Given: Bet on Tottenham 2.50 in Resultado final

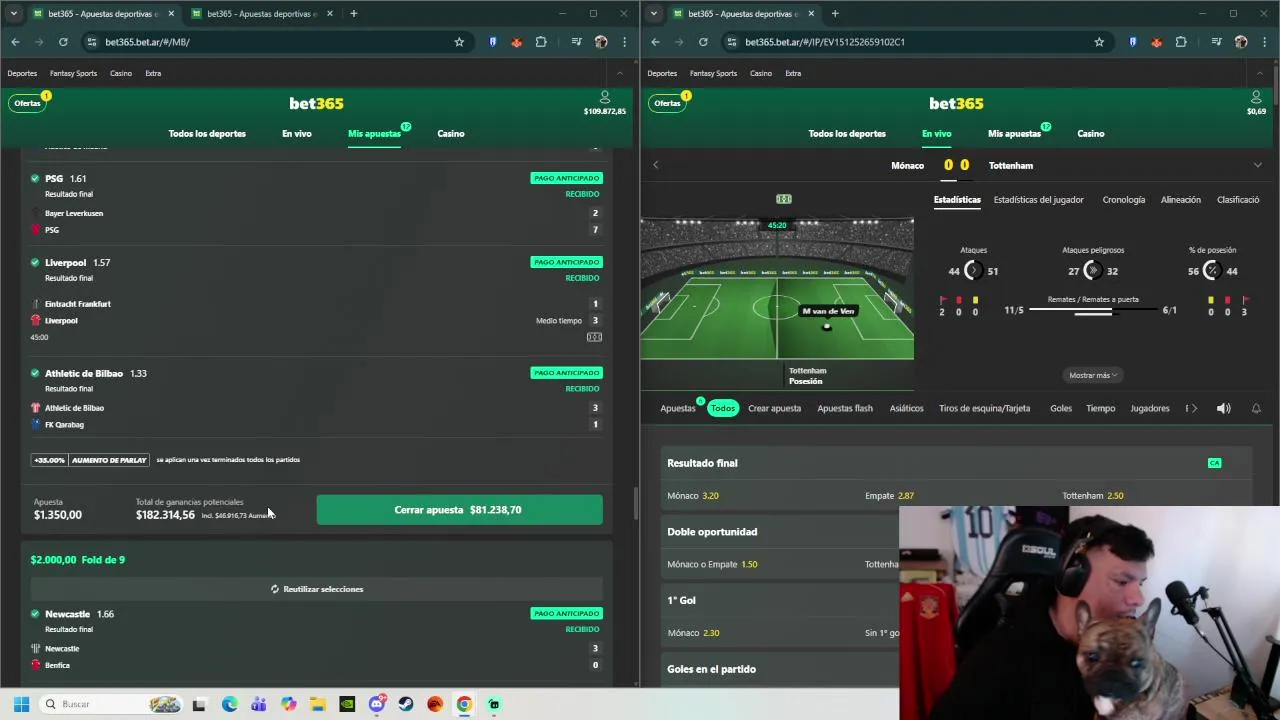Looking at the screenshot, I should (1093, 496).
